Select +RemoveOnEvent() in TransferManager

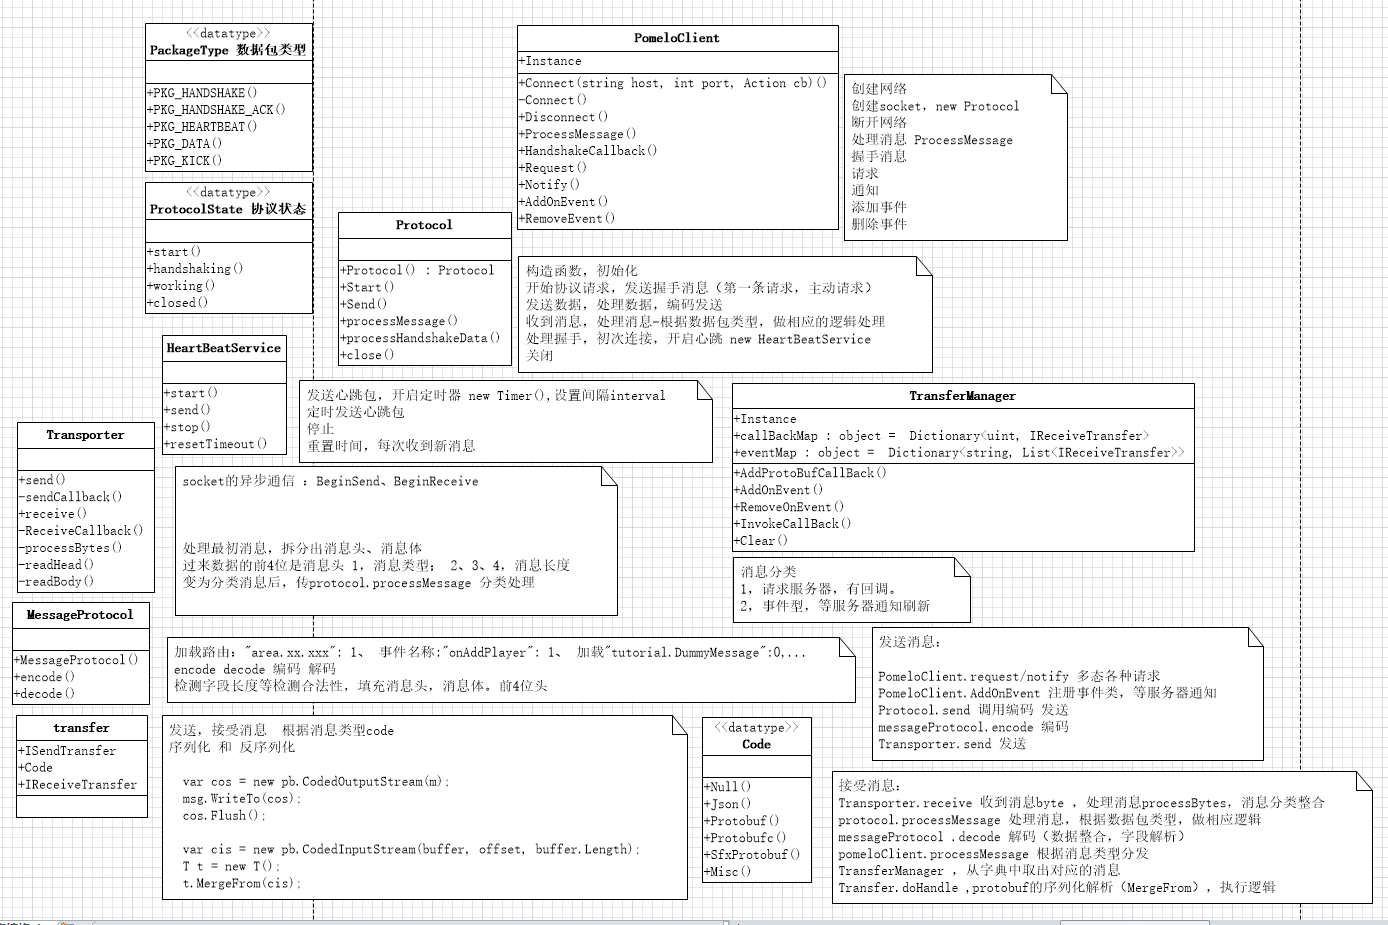tap(790, 507)
